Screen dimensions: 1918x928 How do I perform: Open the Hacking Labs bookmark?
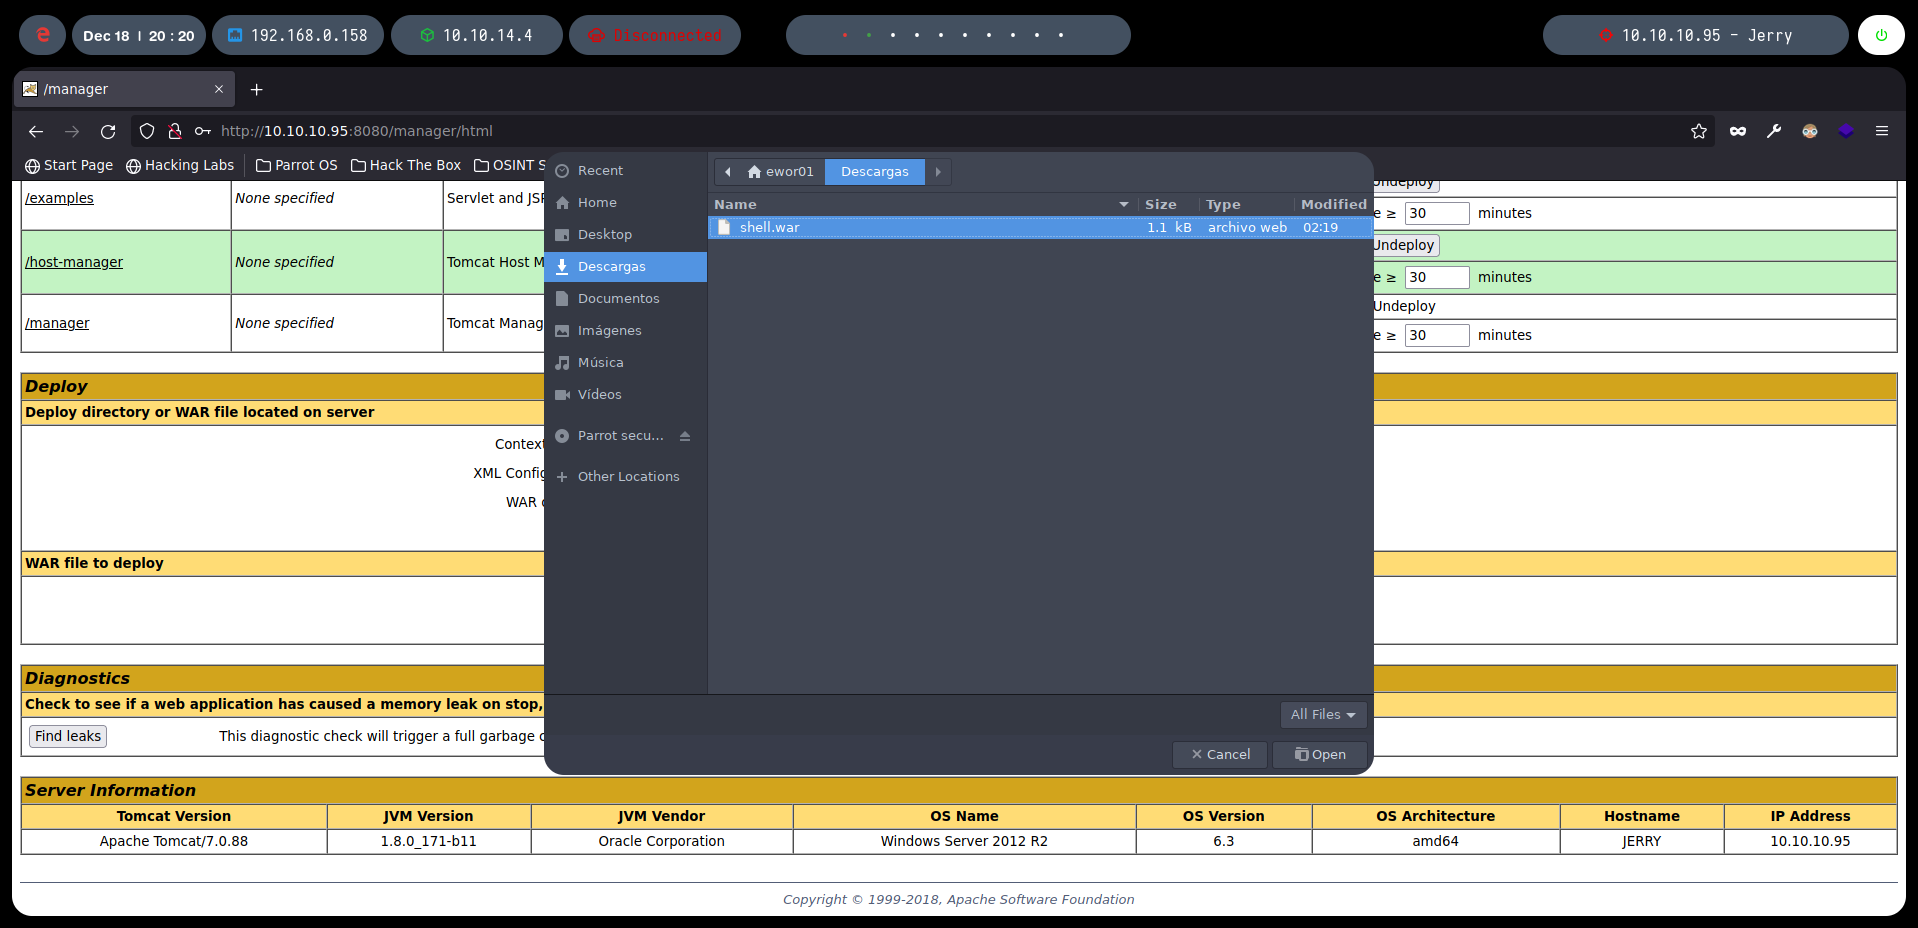pos(180,166)
